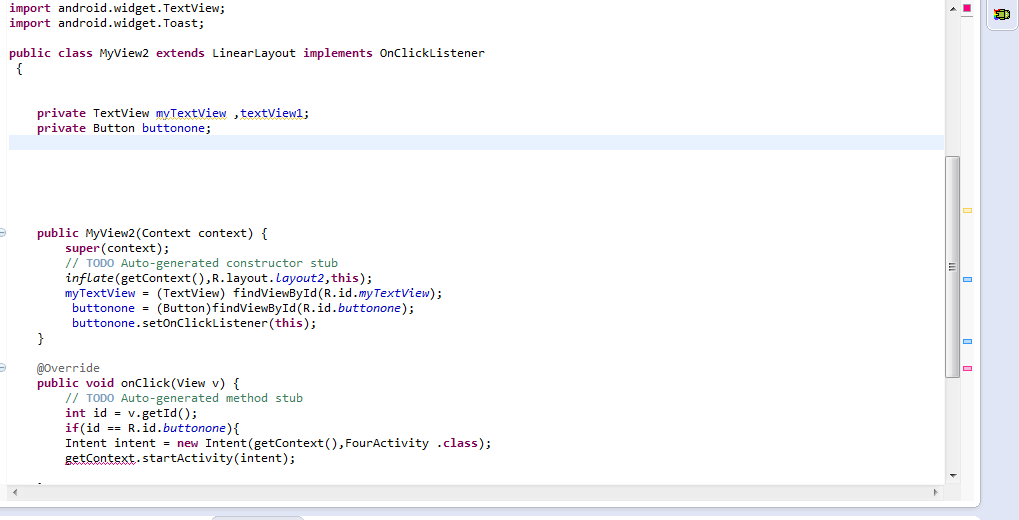Jump to blue ruler marker beside the inflate line
The width and height of the screenshot is (1019, 520).
[x=967, y=280]
